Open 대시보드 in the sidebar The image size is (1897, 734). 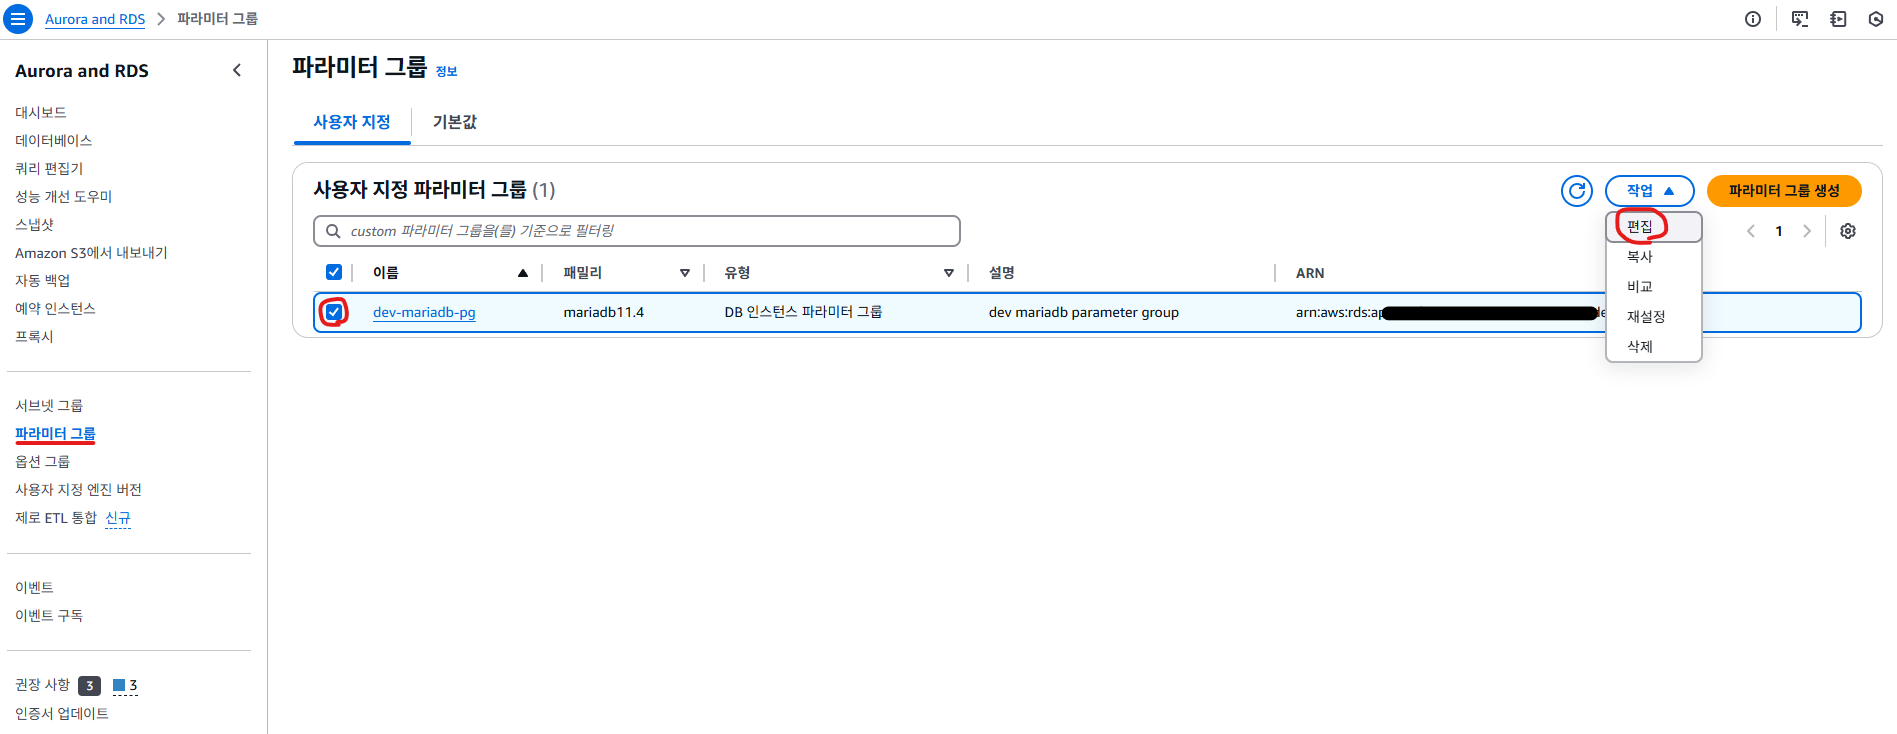pyautogui.click(x=41, y=113)
